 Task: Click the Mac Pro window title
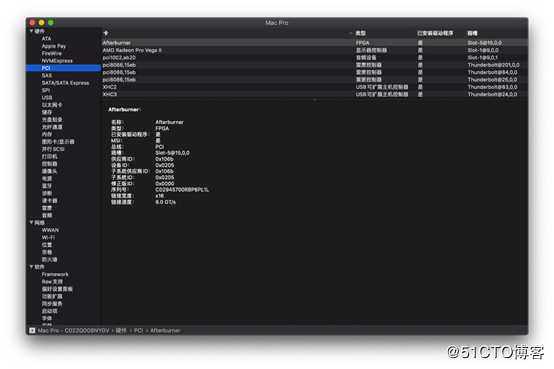(277, 23)
